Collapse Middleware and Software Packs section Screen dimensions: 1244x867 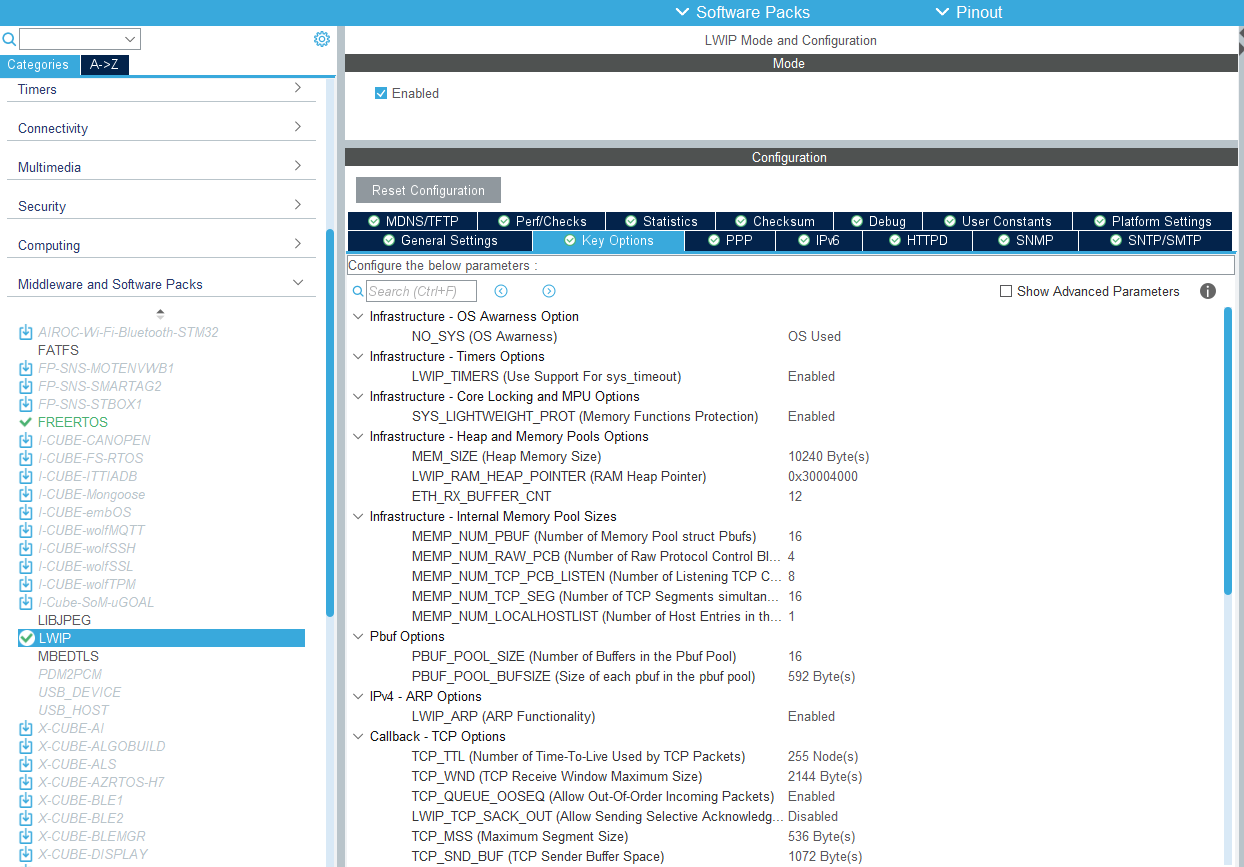(x=298, y=284)
